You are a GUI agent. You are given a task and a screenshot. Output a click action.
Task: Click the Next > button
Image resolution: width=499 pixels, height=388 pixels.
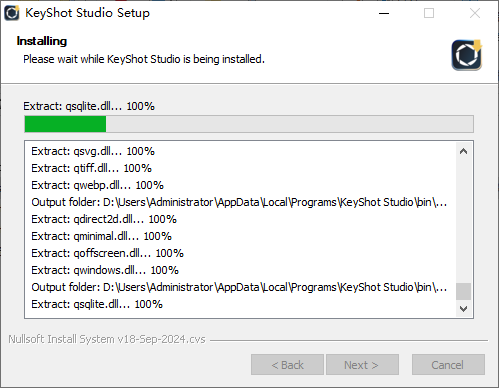pos(362,365)
